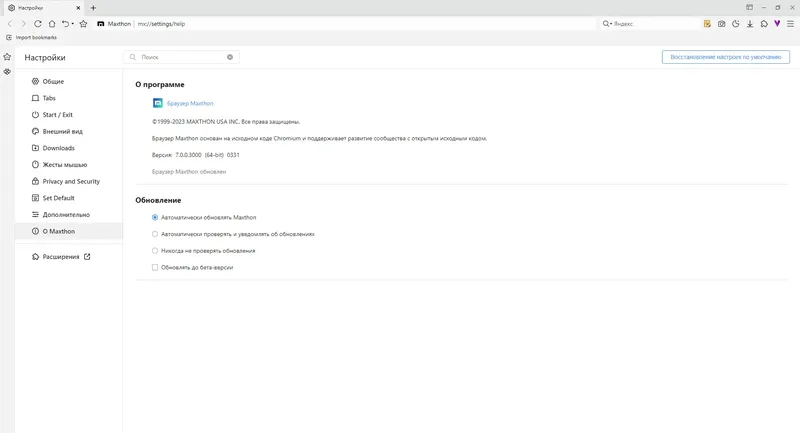Click the Maxnote notes icon in toolbar
The height and width of the screenshot is (433, 800).
click(x=707, y=23)
